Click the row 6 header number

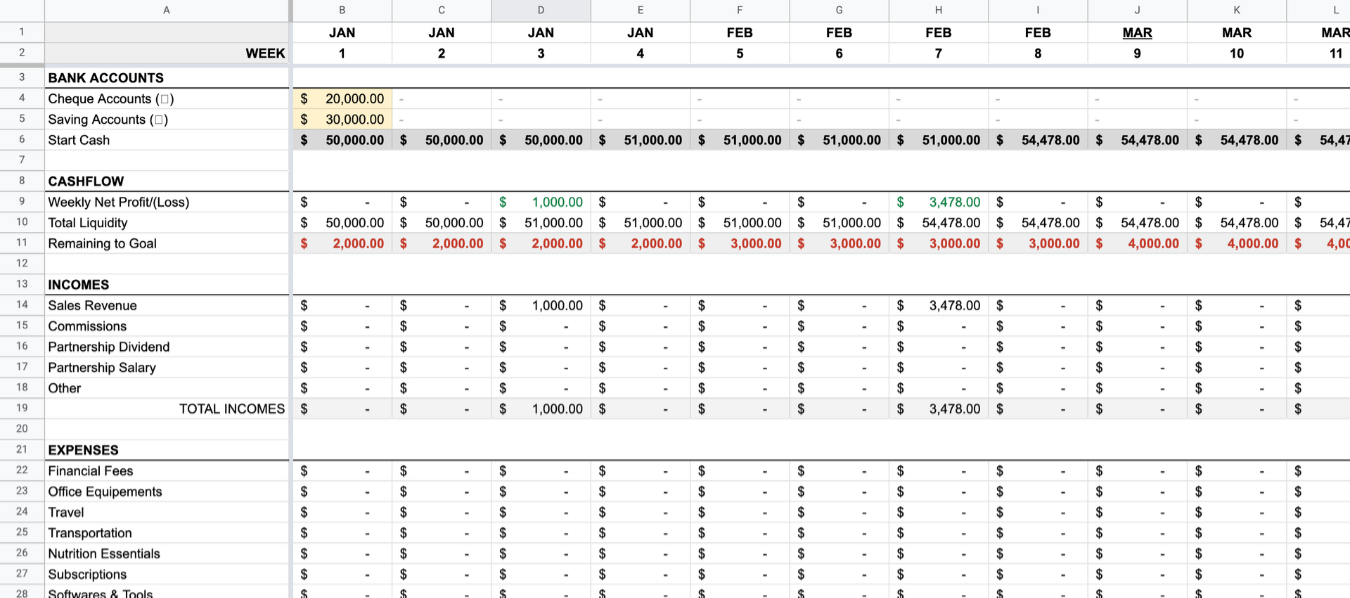point(21,140)
